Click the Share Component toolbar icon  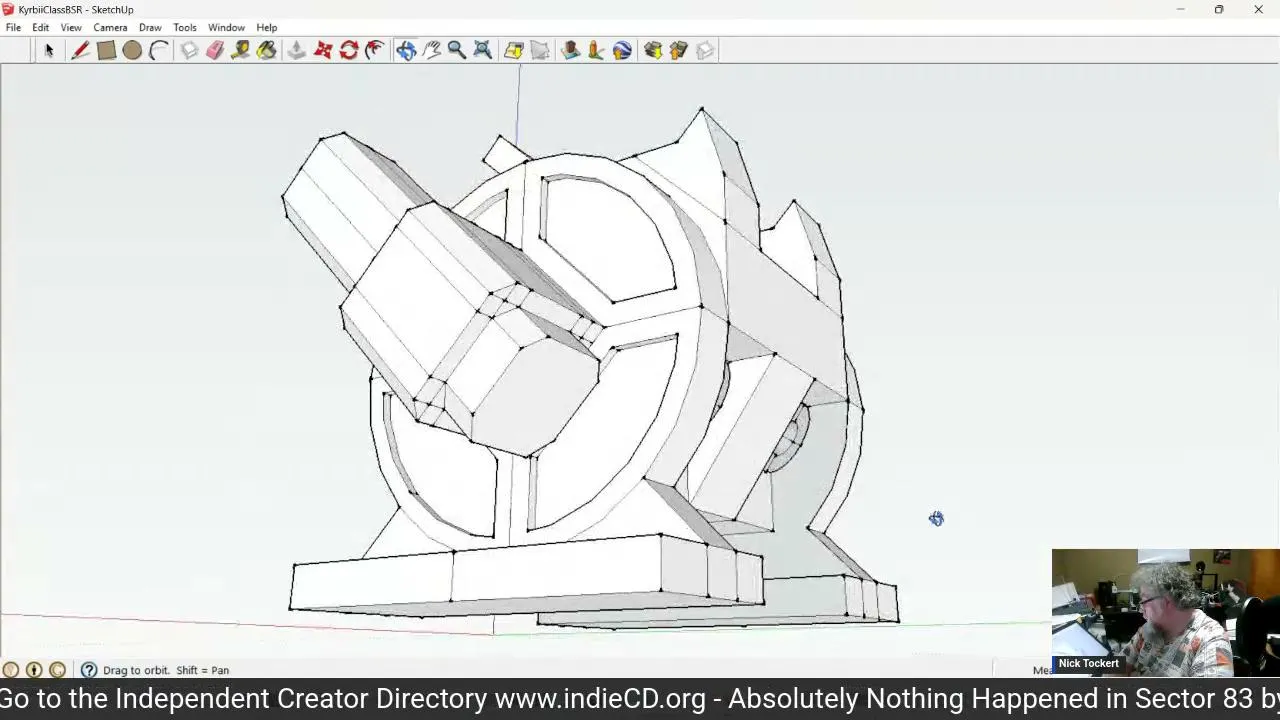click(x=679, y=50)
